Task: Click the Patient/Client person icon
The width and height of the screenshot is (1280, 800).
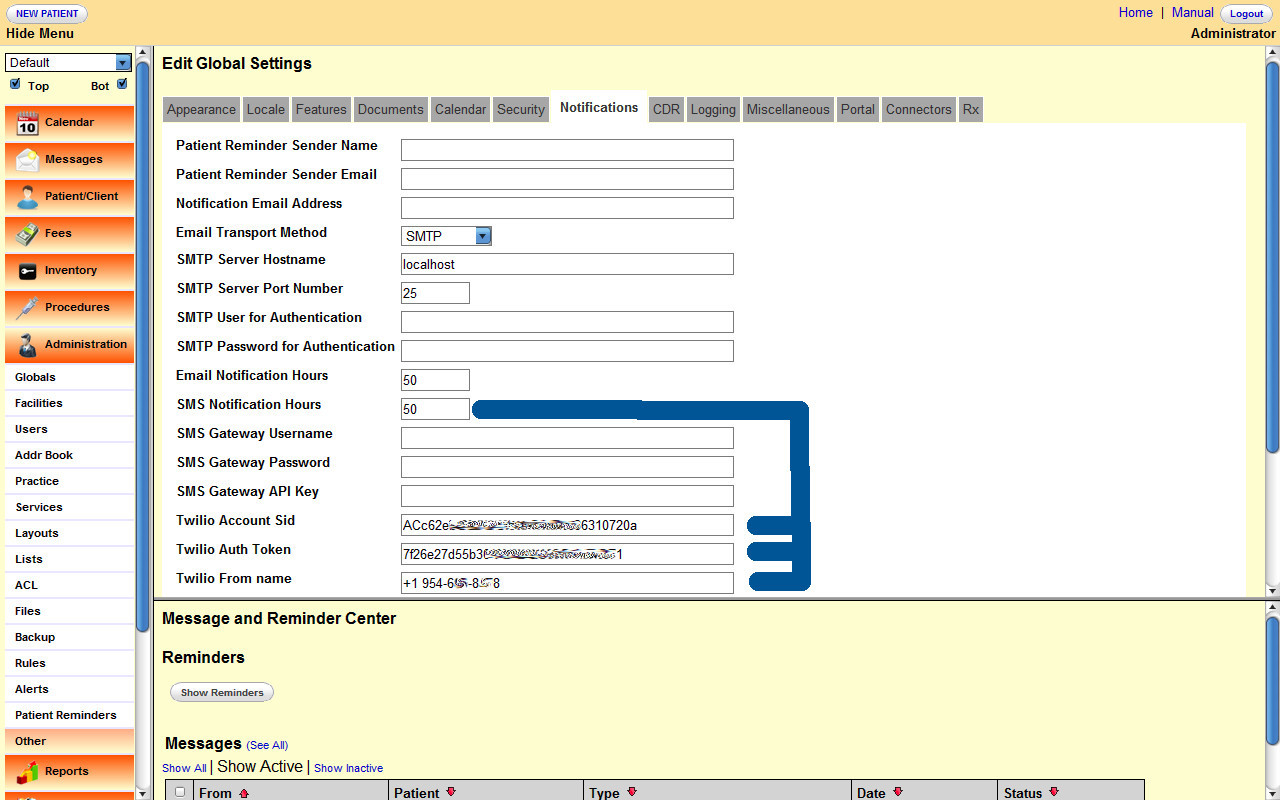Action: (27, 197)
